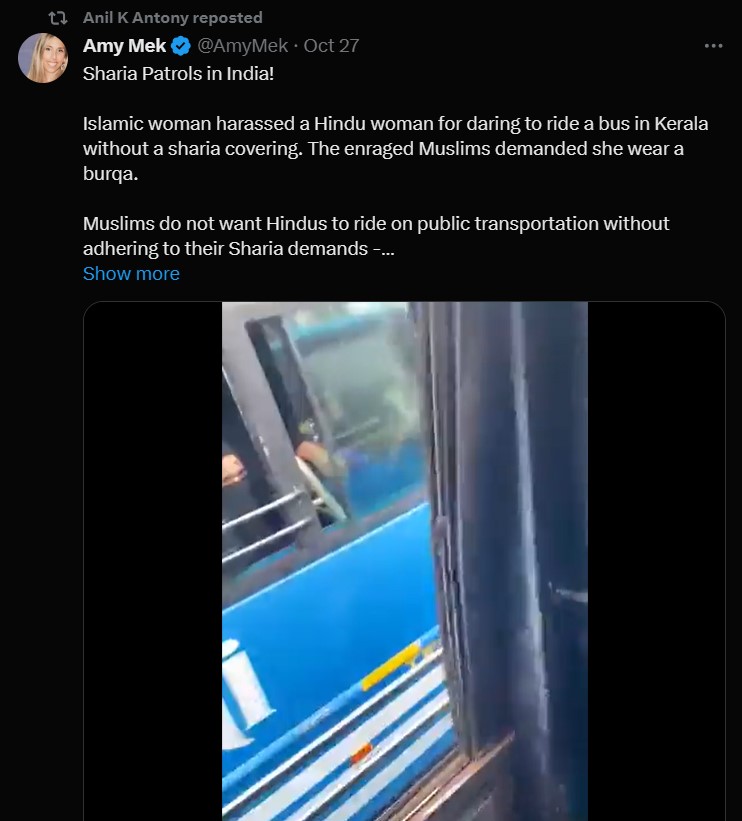
Task: Click the truncated 'Sharia demands -…' line
Action: tap(311, 249)
